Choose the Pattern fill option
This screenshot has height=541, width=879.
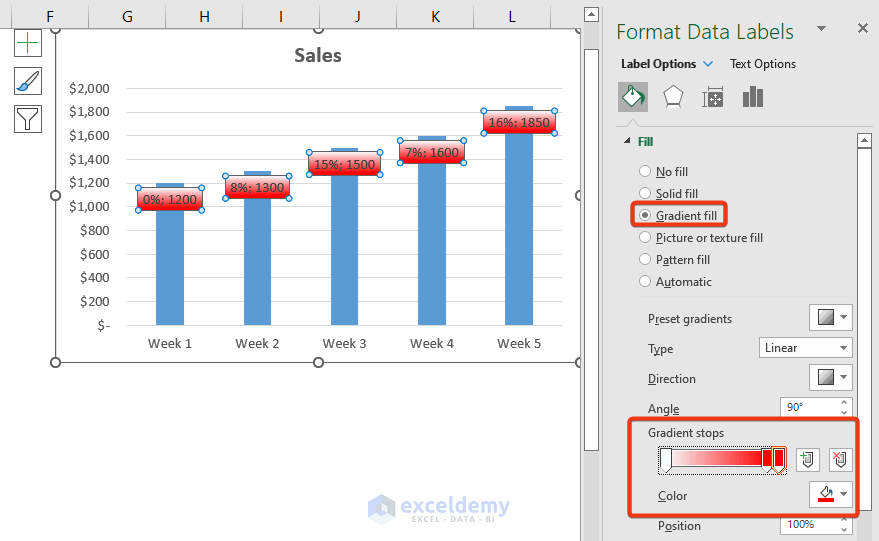pyautogui.click(x=675, y=260)
